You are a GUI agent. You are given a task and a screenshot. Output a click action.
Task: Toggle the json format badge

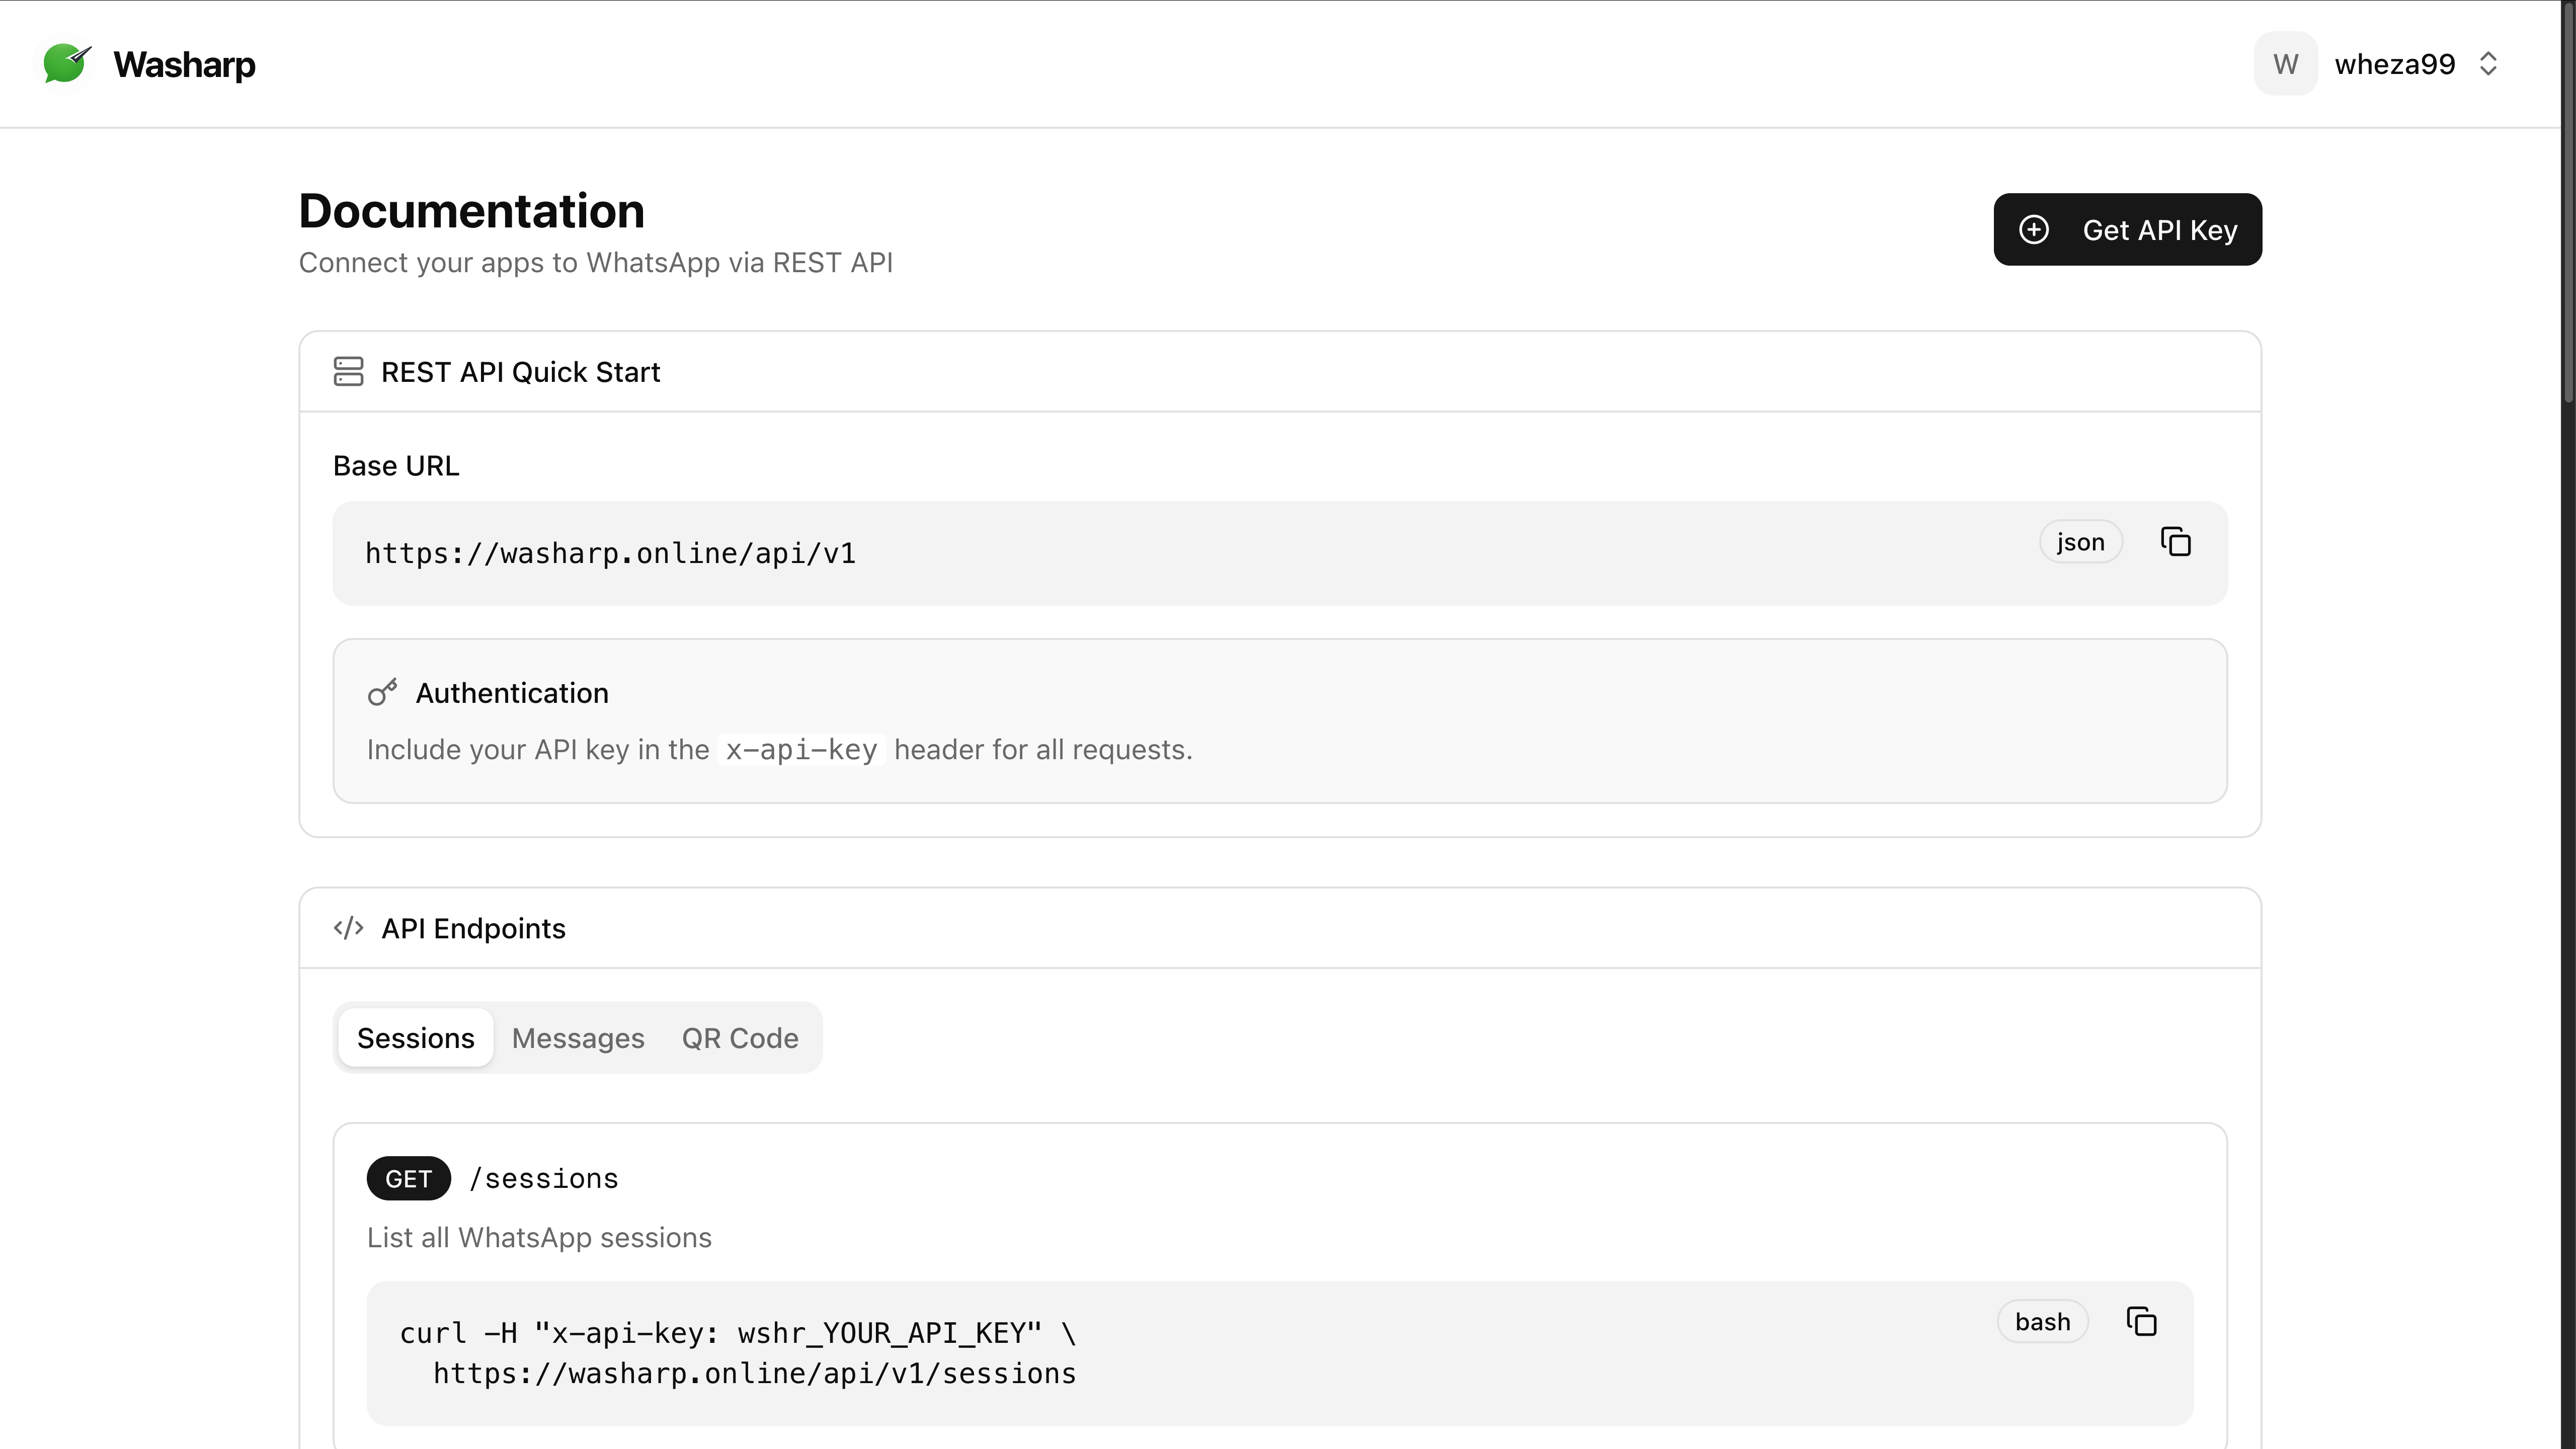coord(2081,541)
